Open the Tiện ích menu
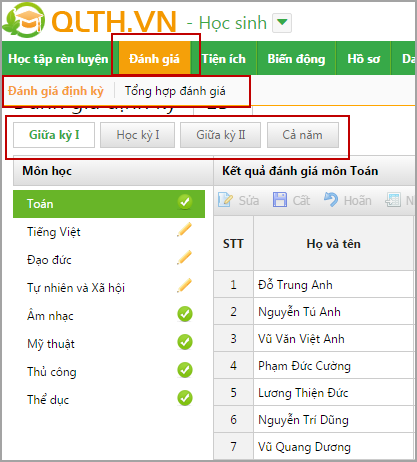Image resolution: width=417 pixels, height=462 pixels. (224, 59)
